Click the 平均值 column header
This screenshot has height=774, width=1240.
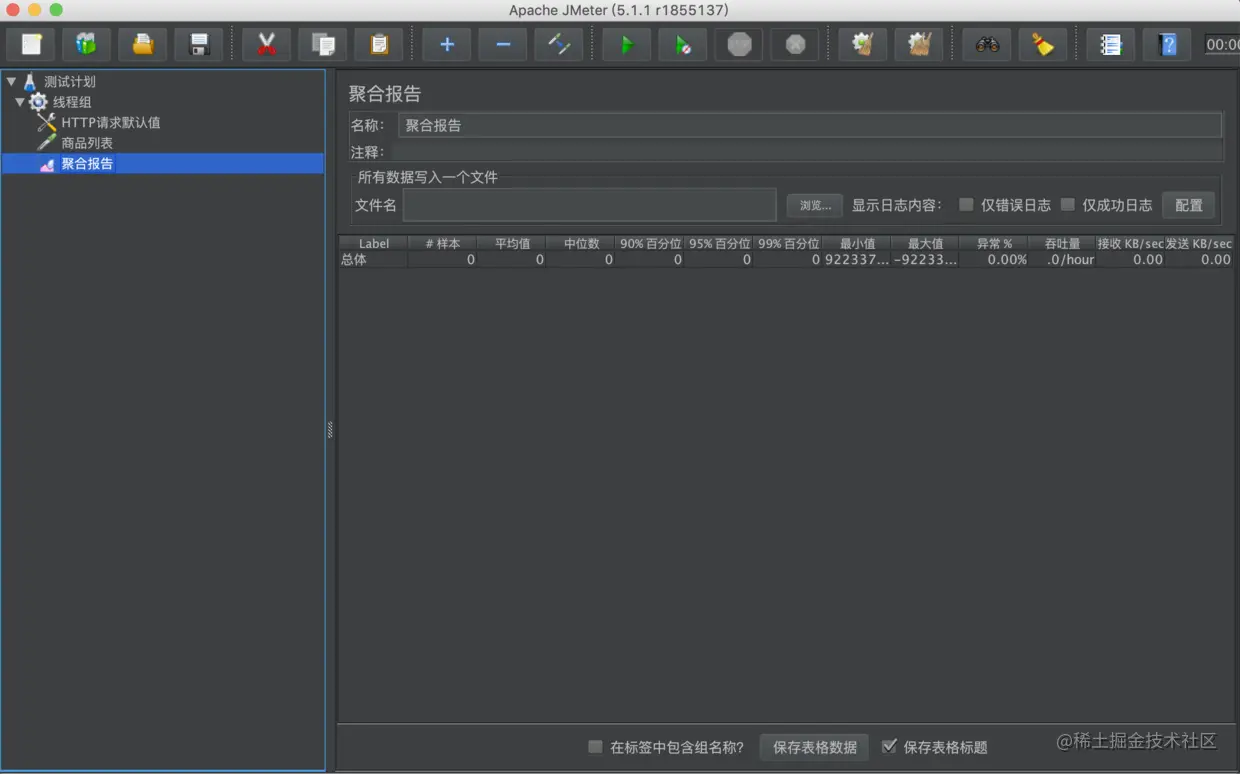[512, 243]
